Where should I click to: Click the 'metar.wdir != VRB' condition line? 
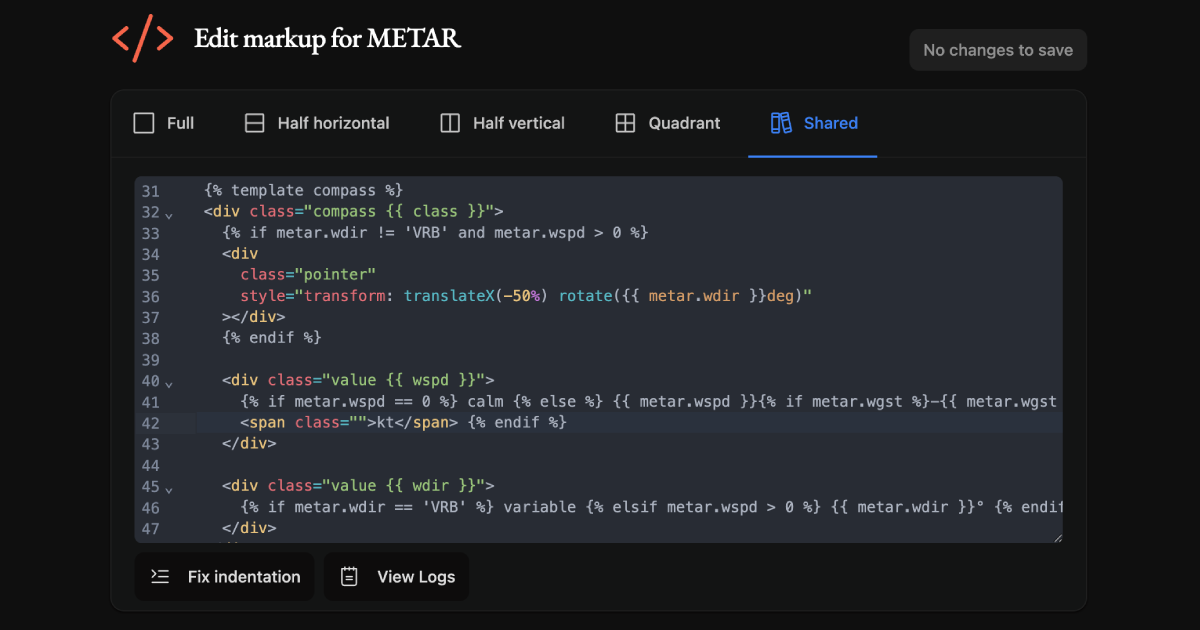click(435, 232)
